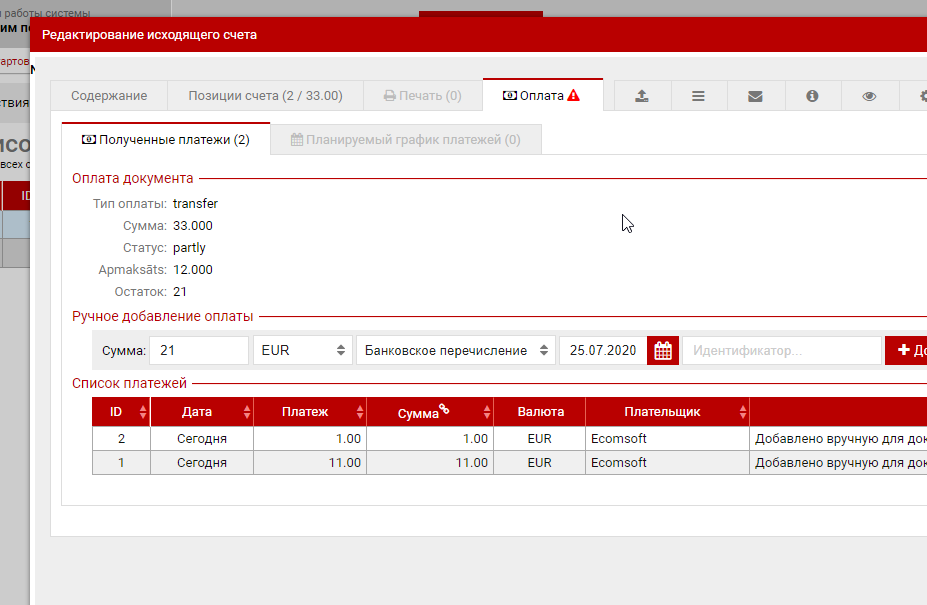Open Позиции счета (2 / 33.00) tab
927x605 pixels.
point(265,96)
